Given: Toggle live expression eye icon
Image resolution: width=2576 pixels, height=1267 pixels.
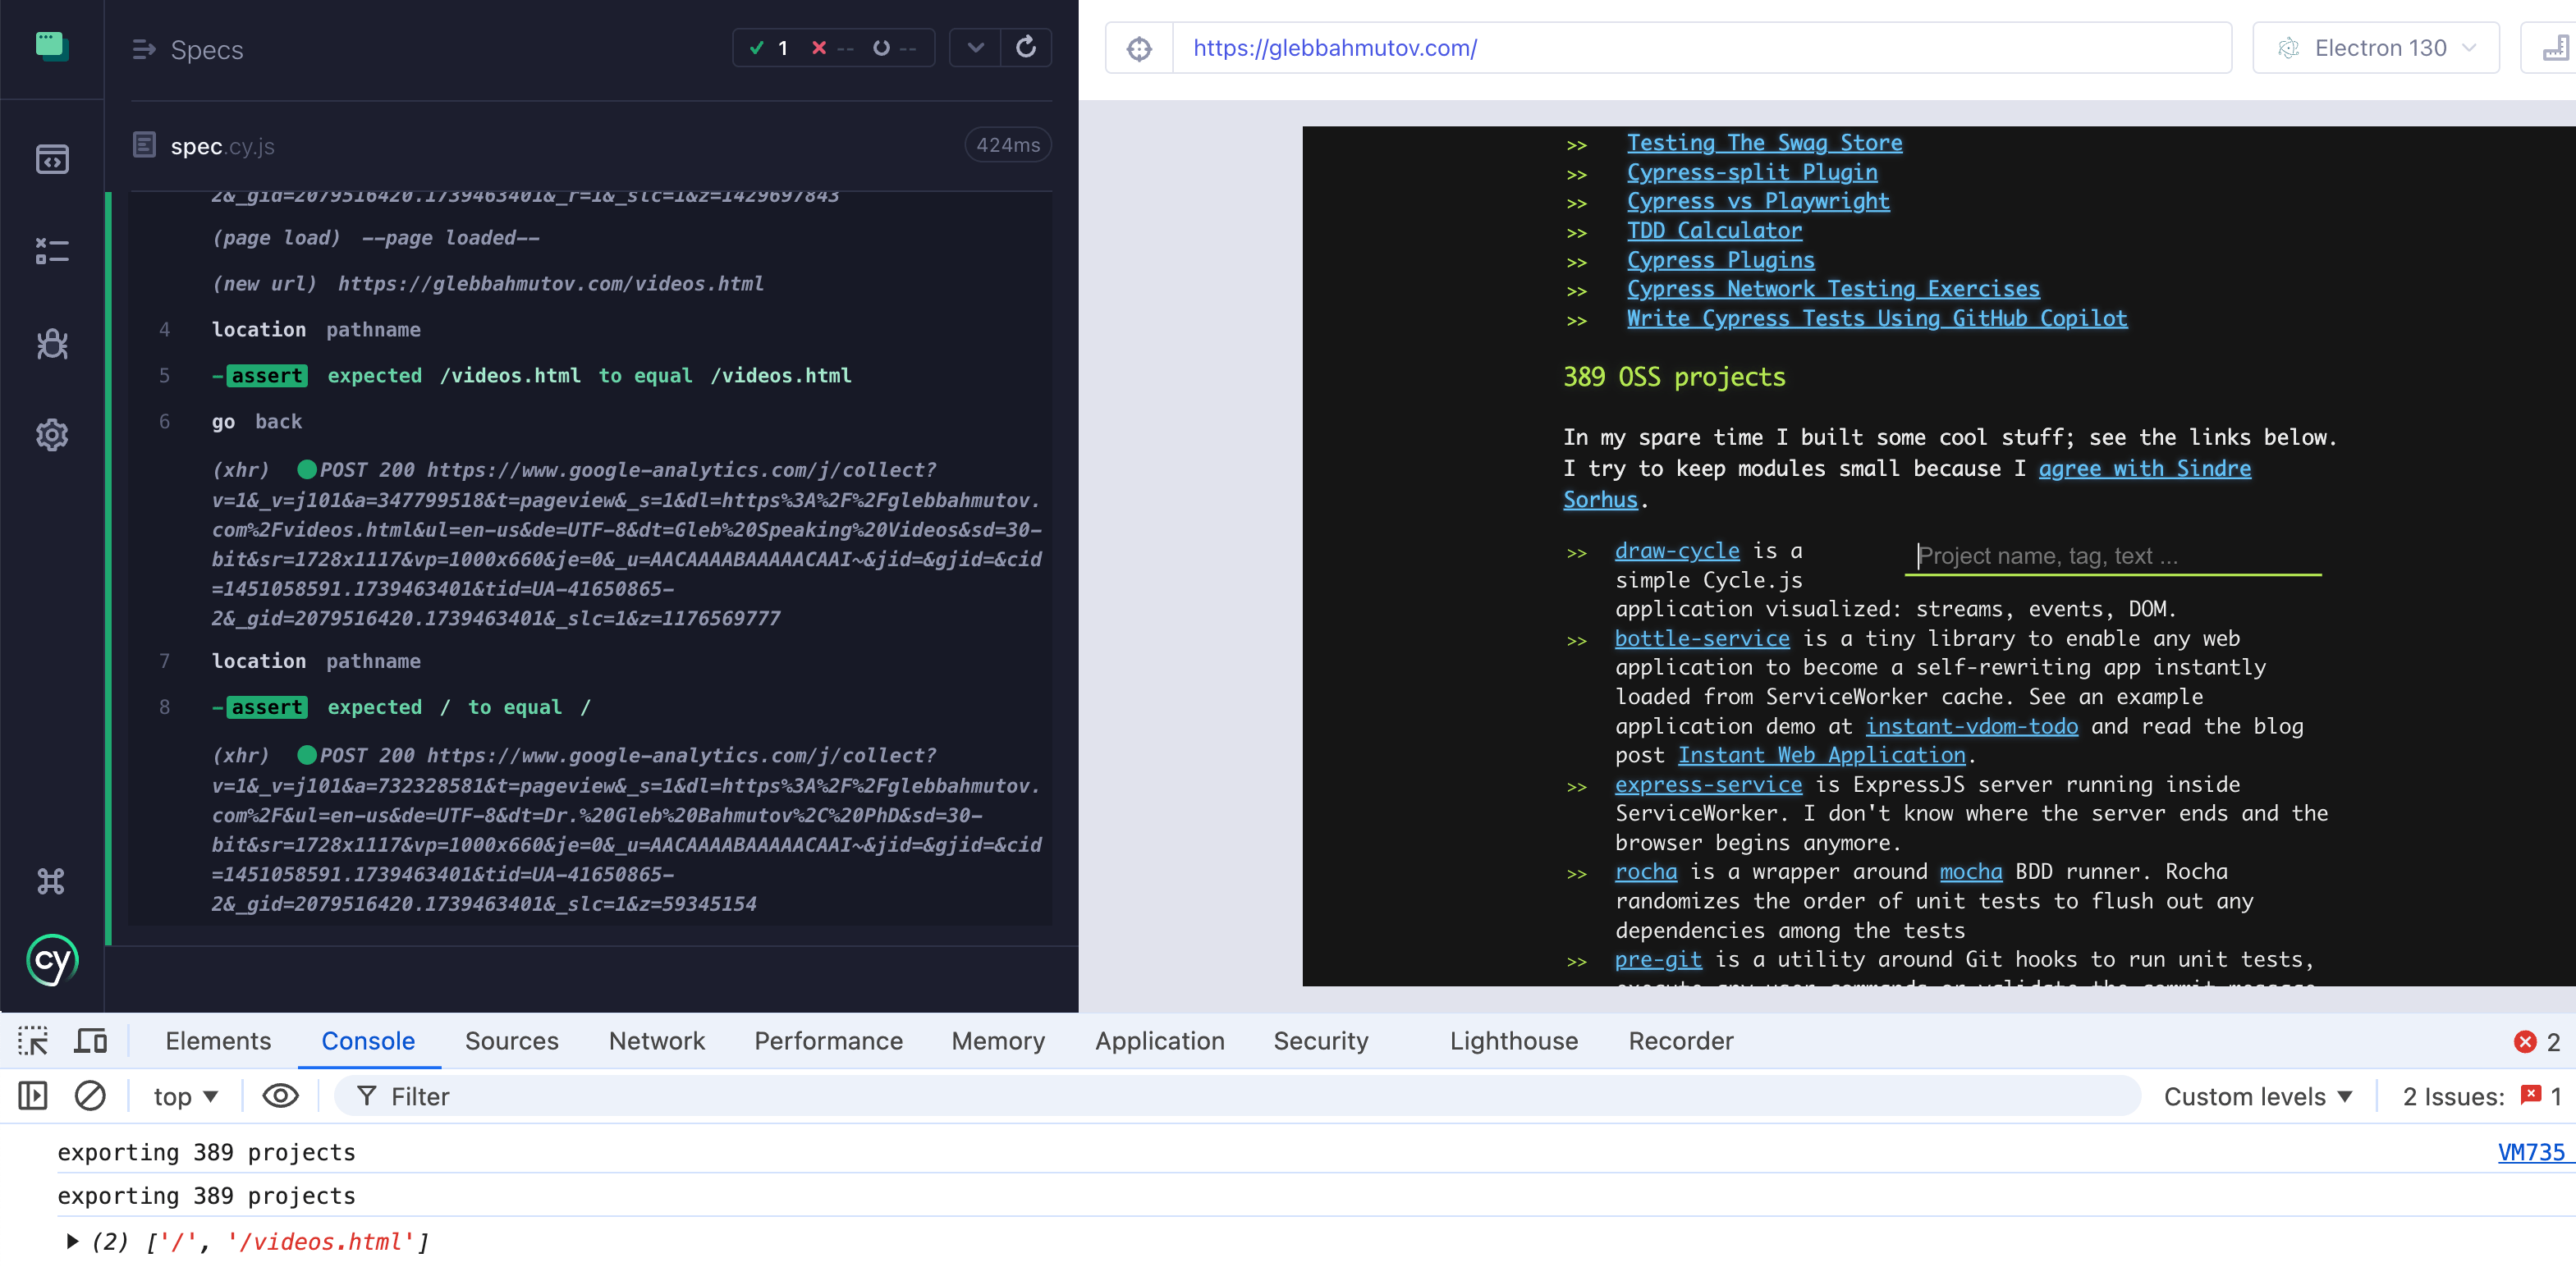Looking at the screenshot, I should (x=280, y=1096).
